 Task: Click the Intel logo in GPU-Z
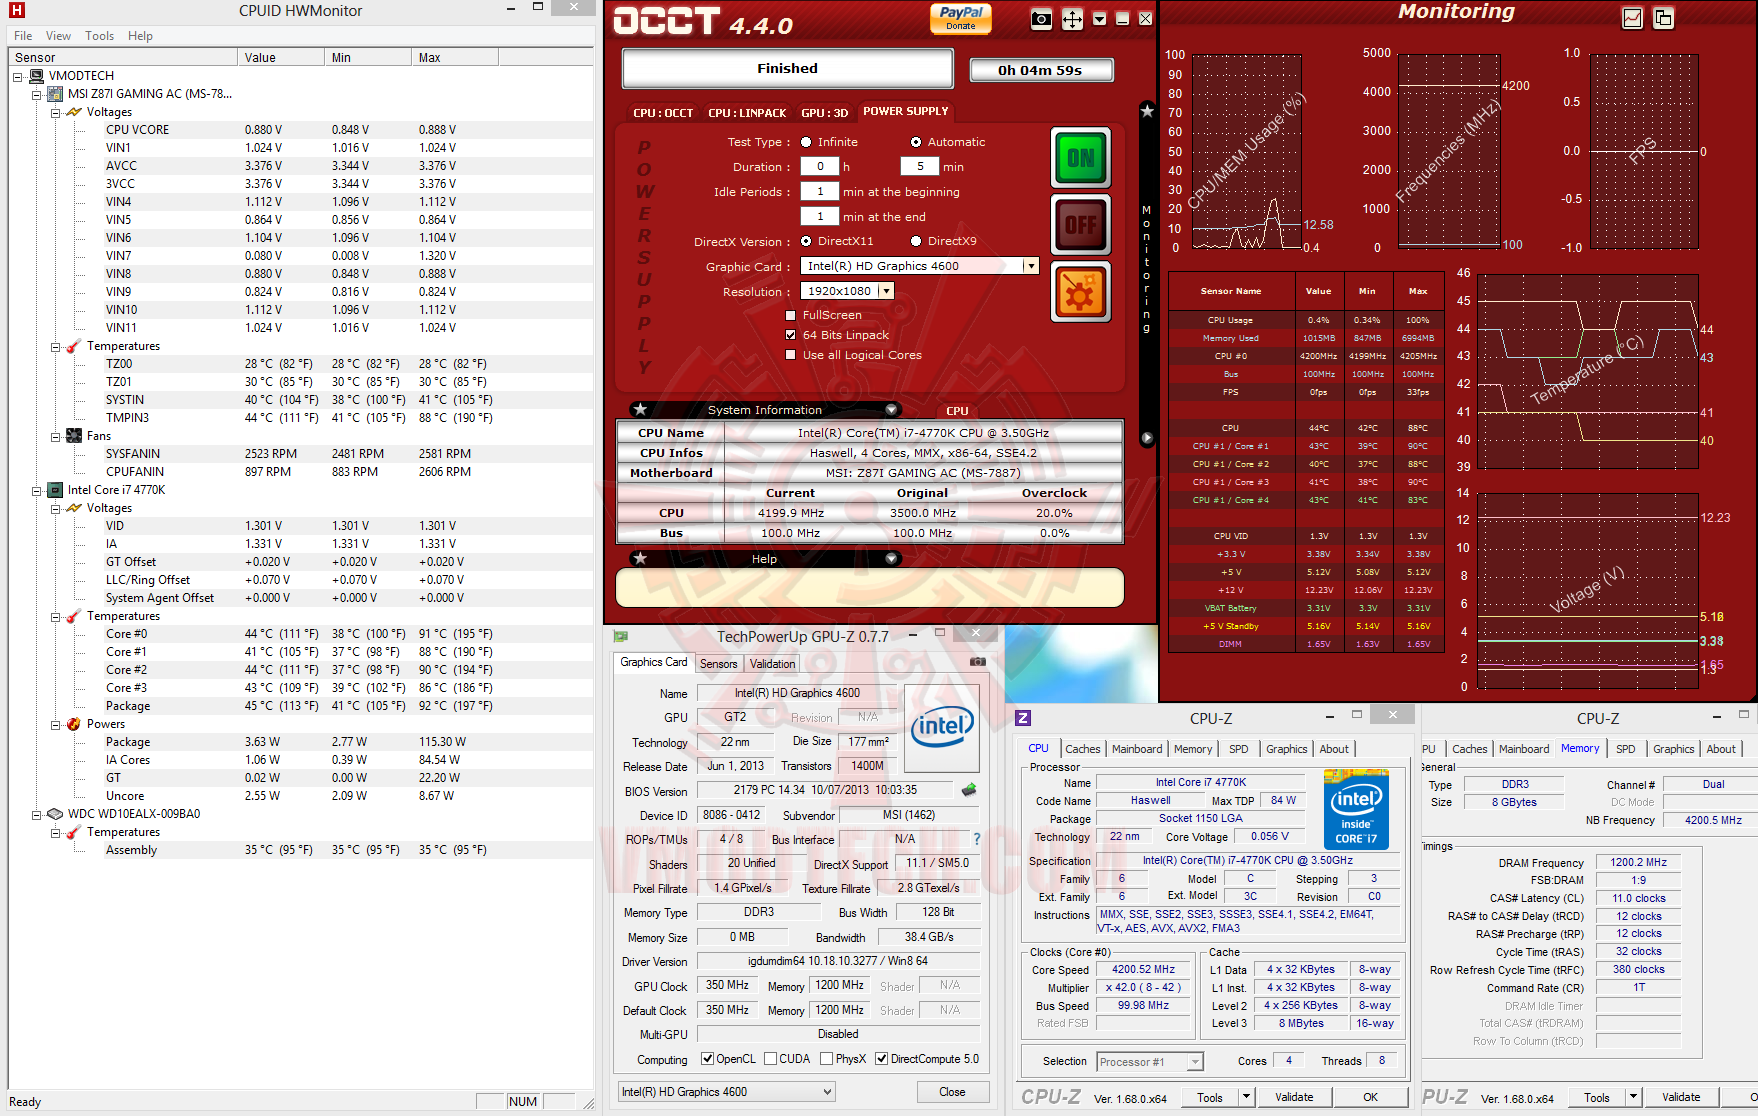(942, 727)
